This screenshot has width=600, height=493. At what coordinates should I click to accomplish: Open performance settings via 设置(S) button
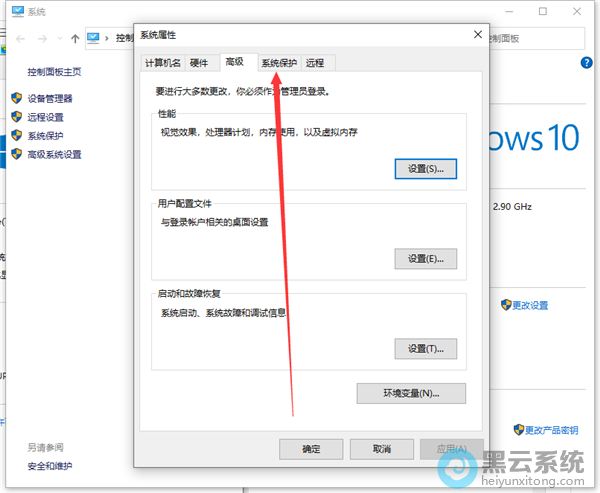(425, 168)
